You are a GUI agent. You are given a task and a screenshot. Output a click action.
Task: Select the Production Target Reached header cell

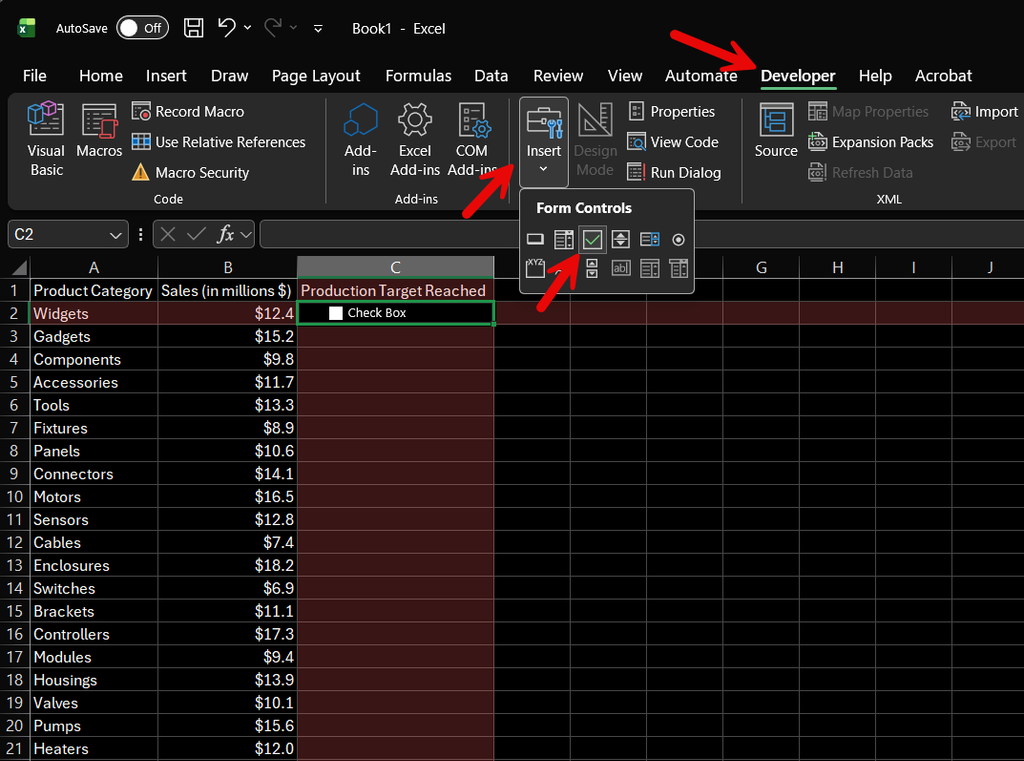coord(395,290)
